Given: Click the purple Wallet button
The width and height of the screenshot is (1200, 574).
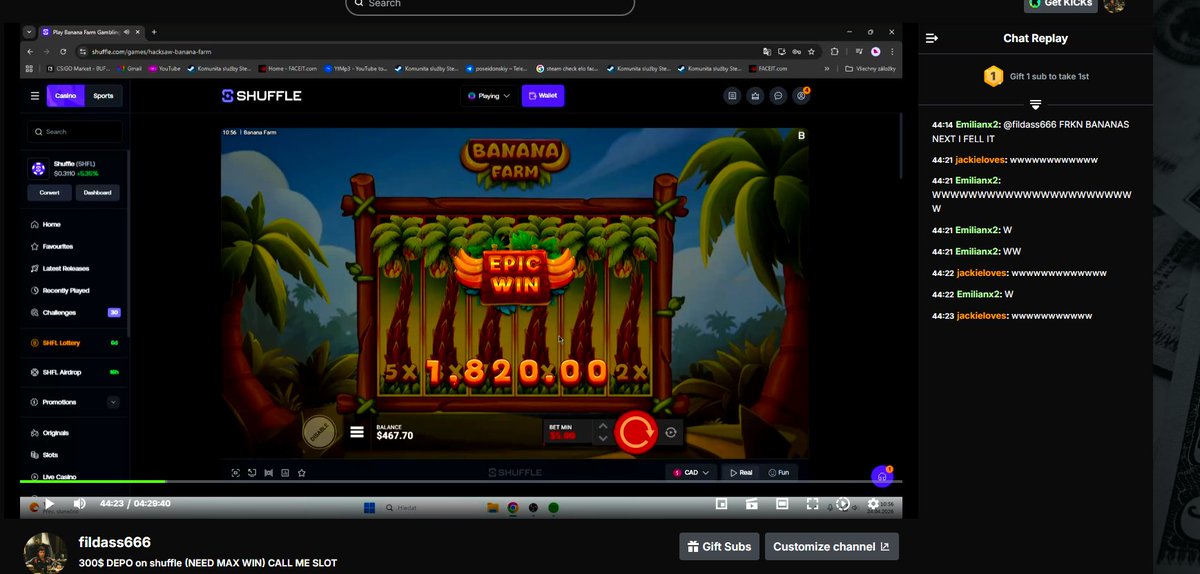Looking at the screenshot, I should click(543, 96).
